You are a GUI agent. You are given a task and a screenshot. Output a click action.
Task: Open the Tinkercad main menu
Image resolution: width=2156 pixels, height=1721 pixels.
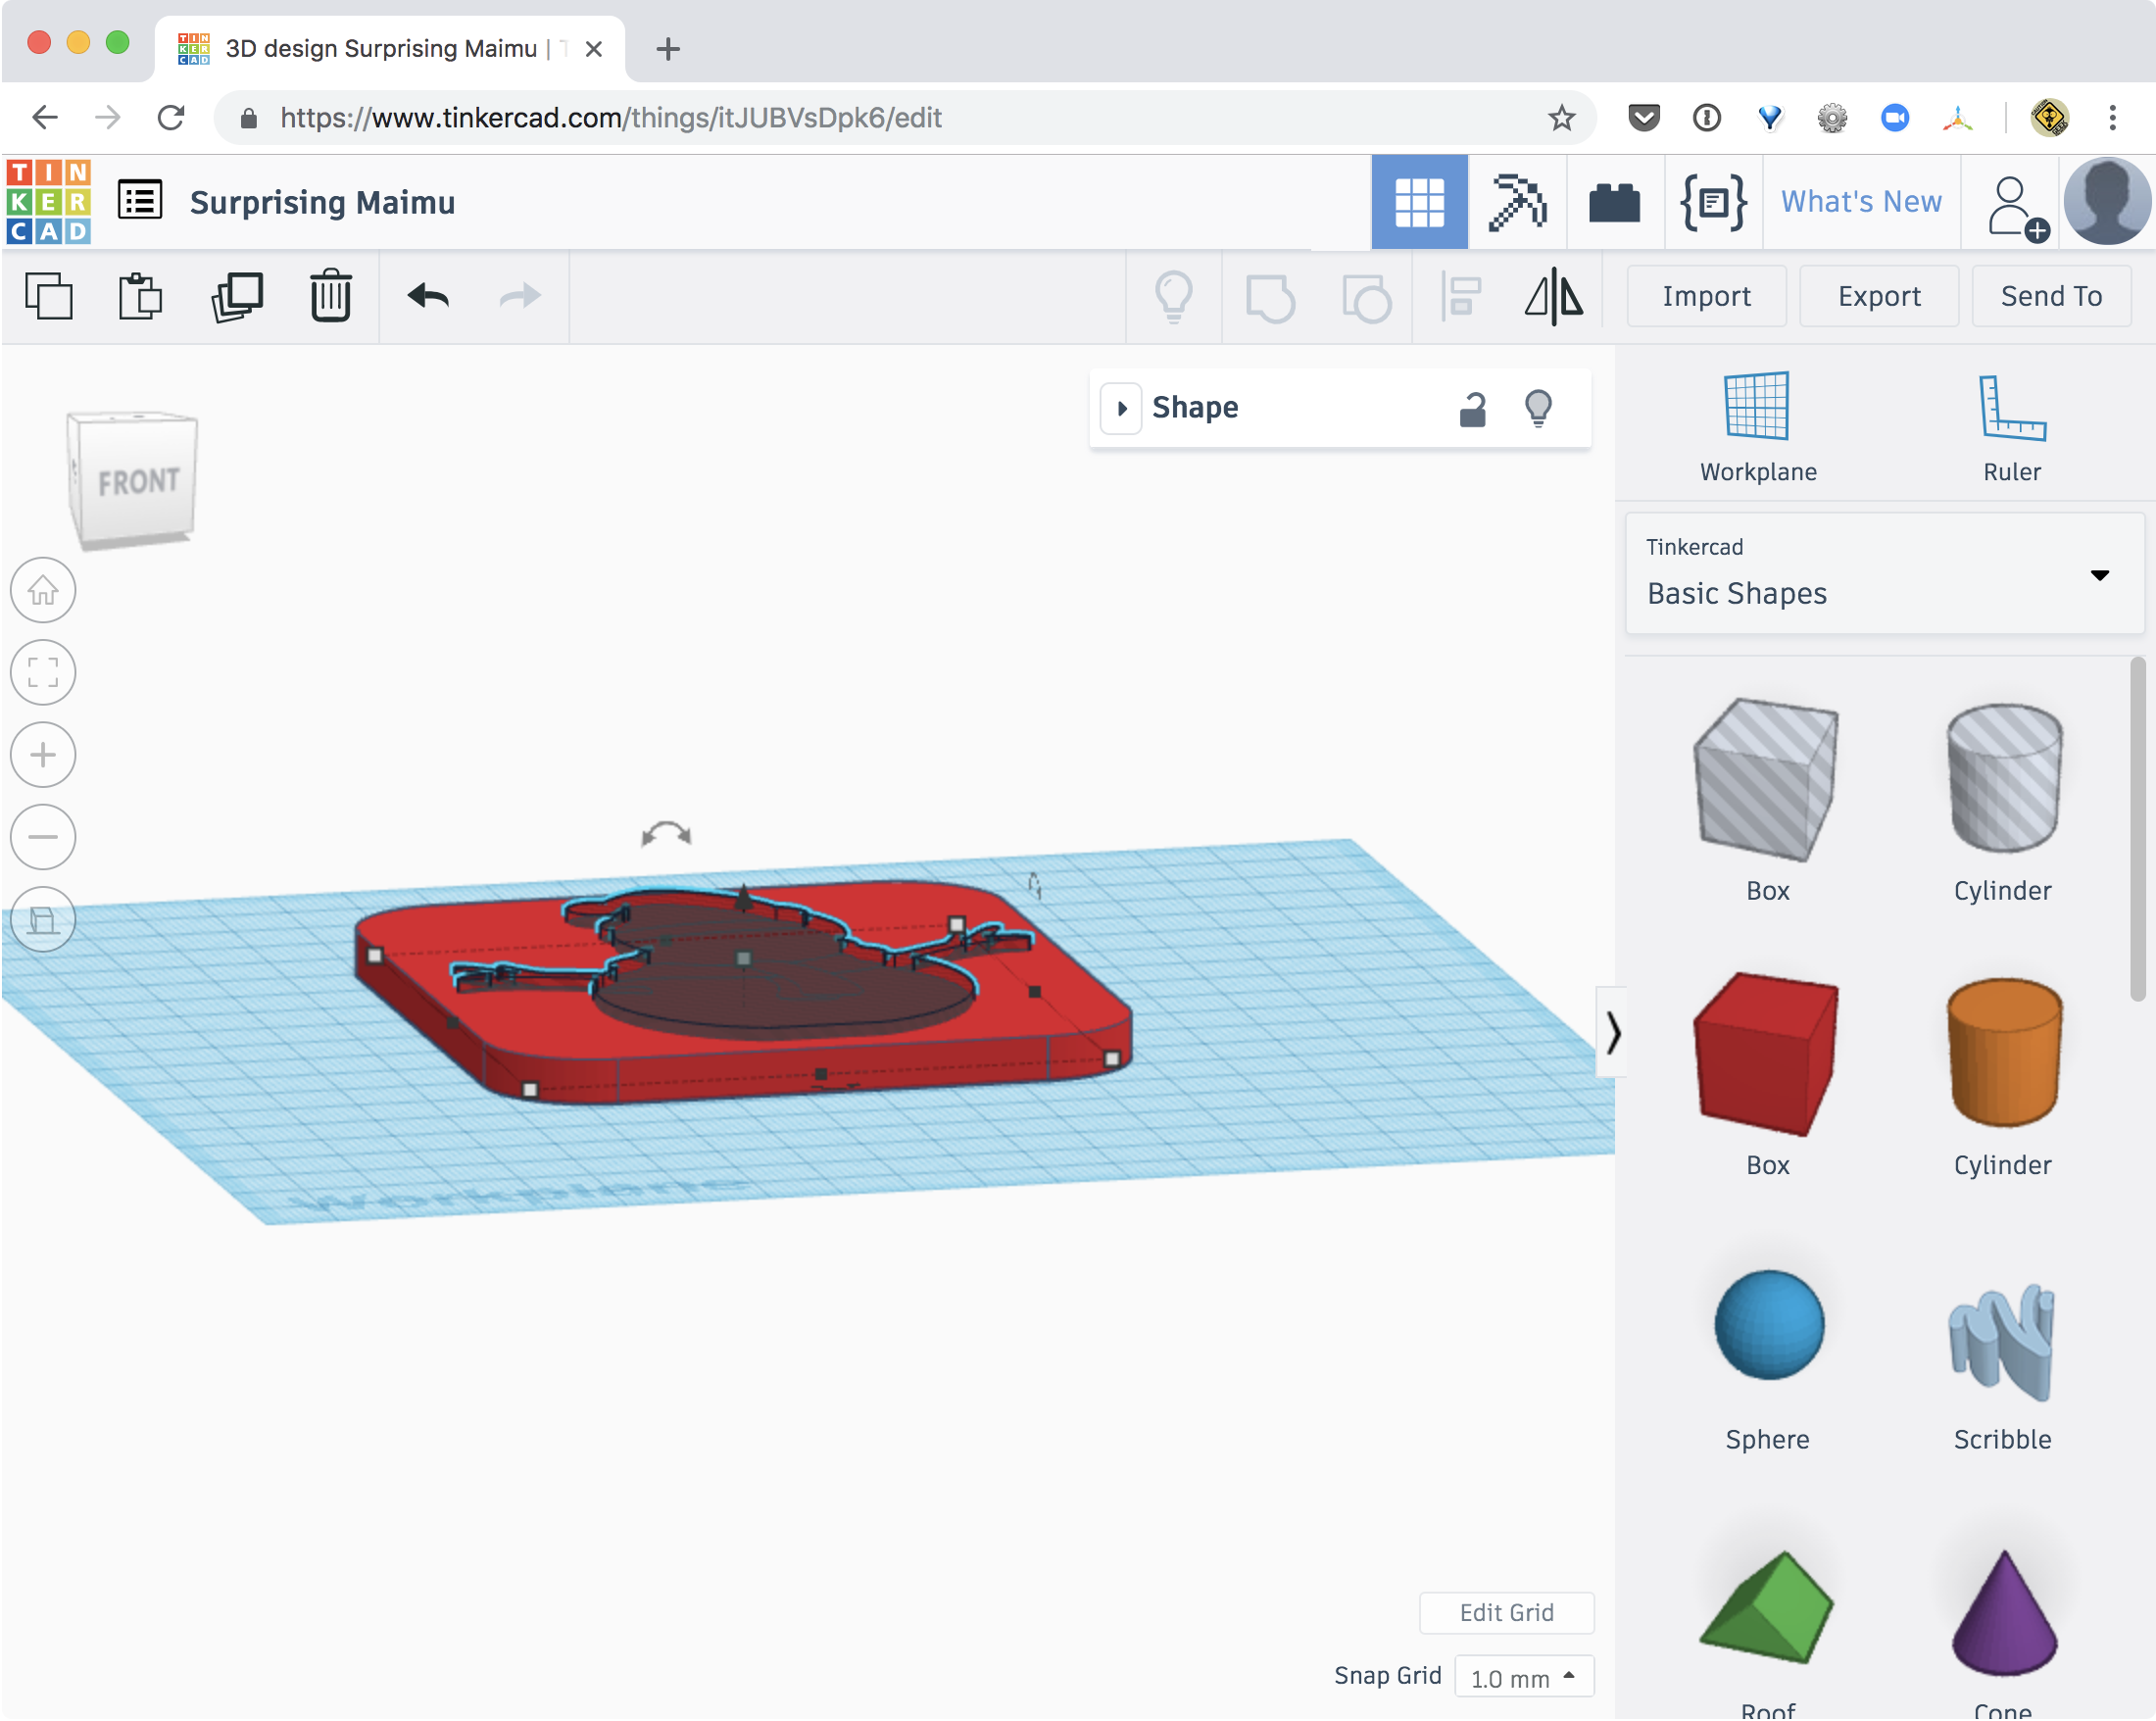click(x=139, y=199)
